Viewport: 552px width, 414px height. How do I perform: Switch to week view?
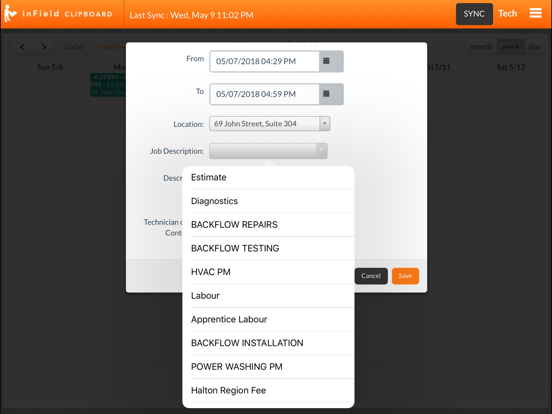[x=510, y=47]
